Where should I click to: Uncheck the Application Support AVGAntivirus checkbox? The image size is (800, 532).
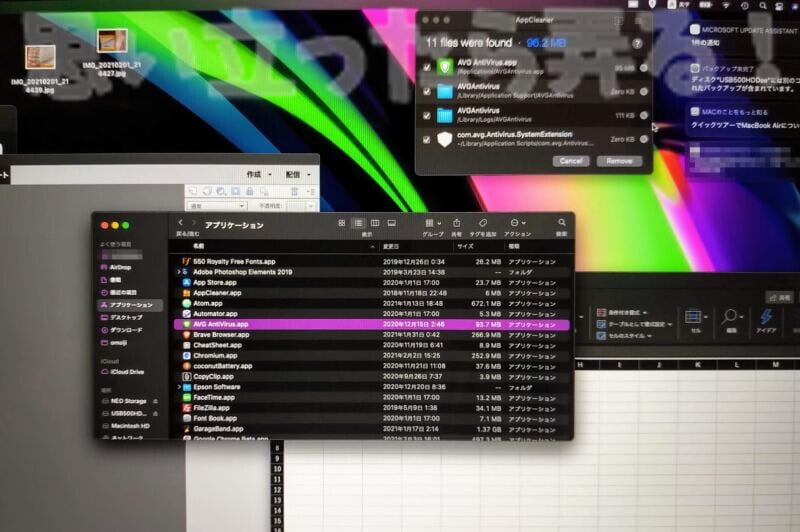(427, 91)
